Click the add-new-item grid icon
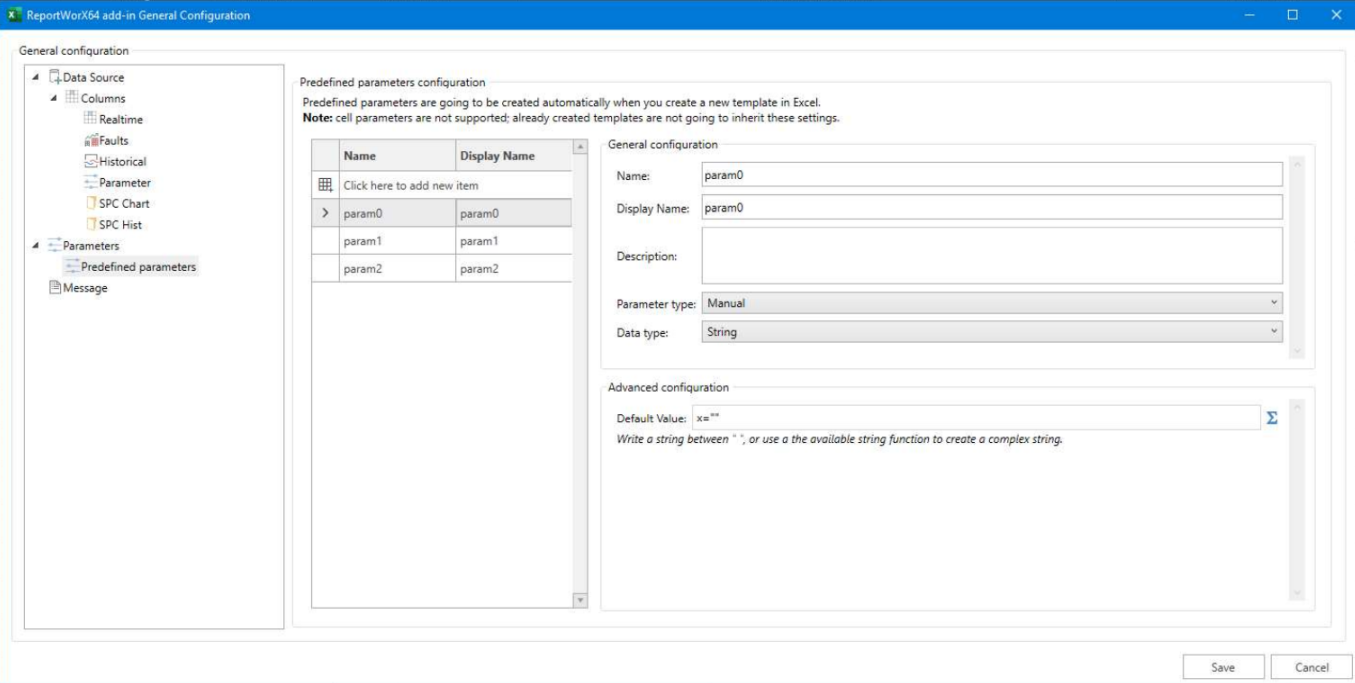 point(323,184)
